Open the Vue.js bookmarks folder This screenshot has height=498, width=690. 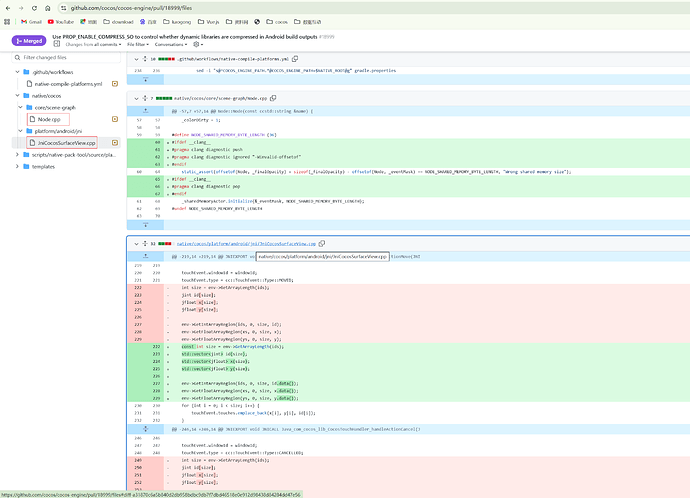coord(208,22)
